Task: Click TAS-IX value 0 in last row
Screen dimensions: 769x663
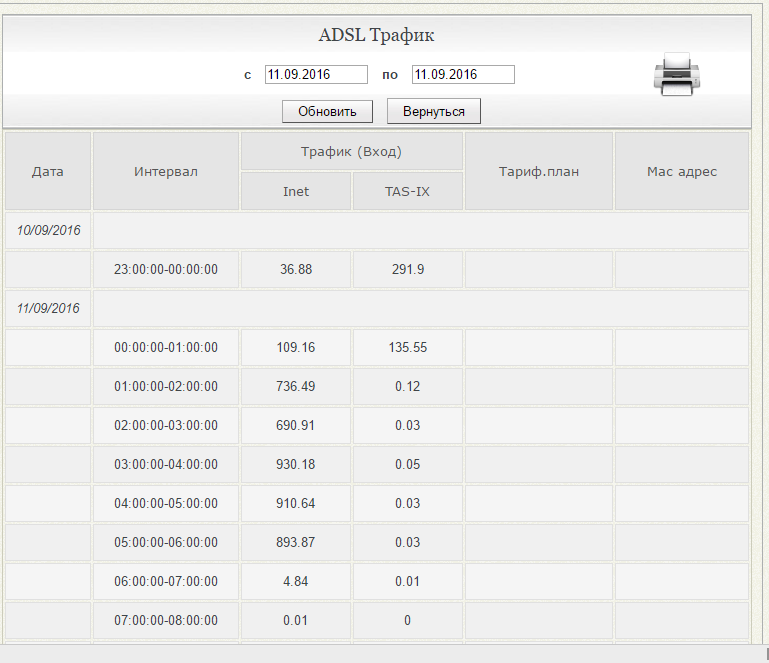Action: pos(408,620)
